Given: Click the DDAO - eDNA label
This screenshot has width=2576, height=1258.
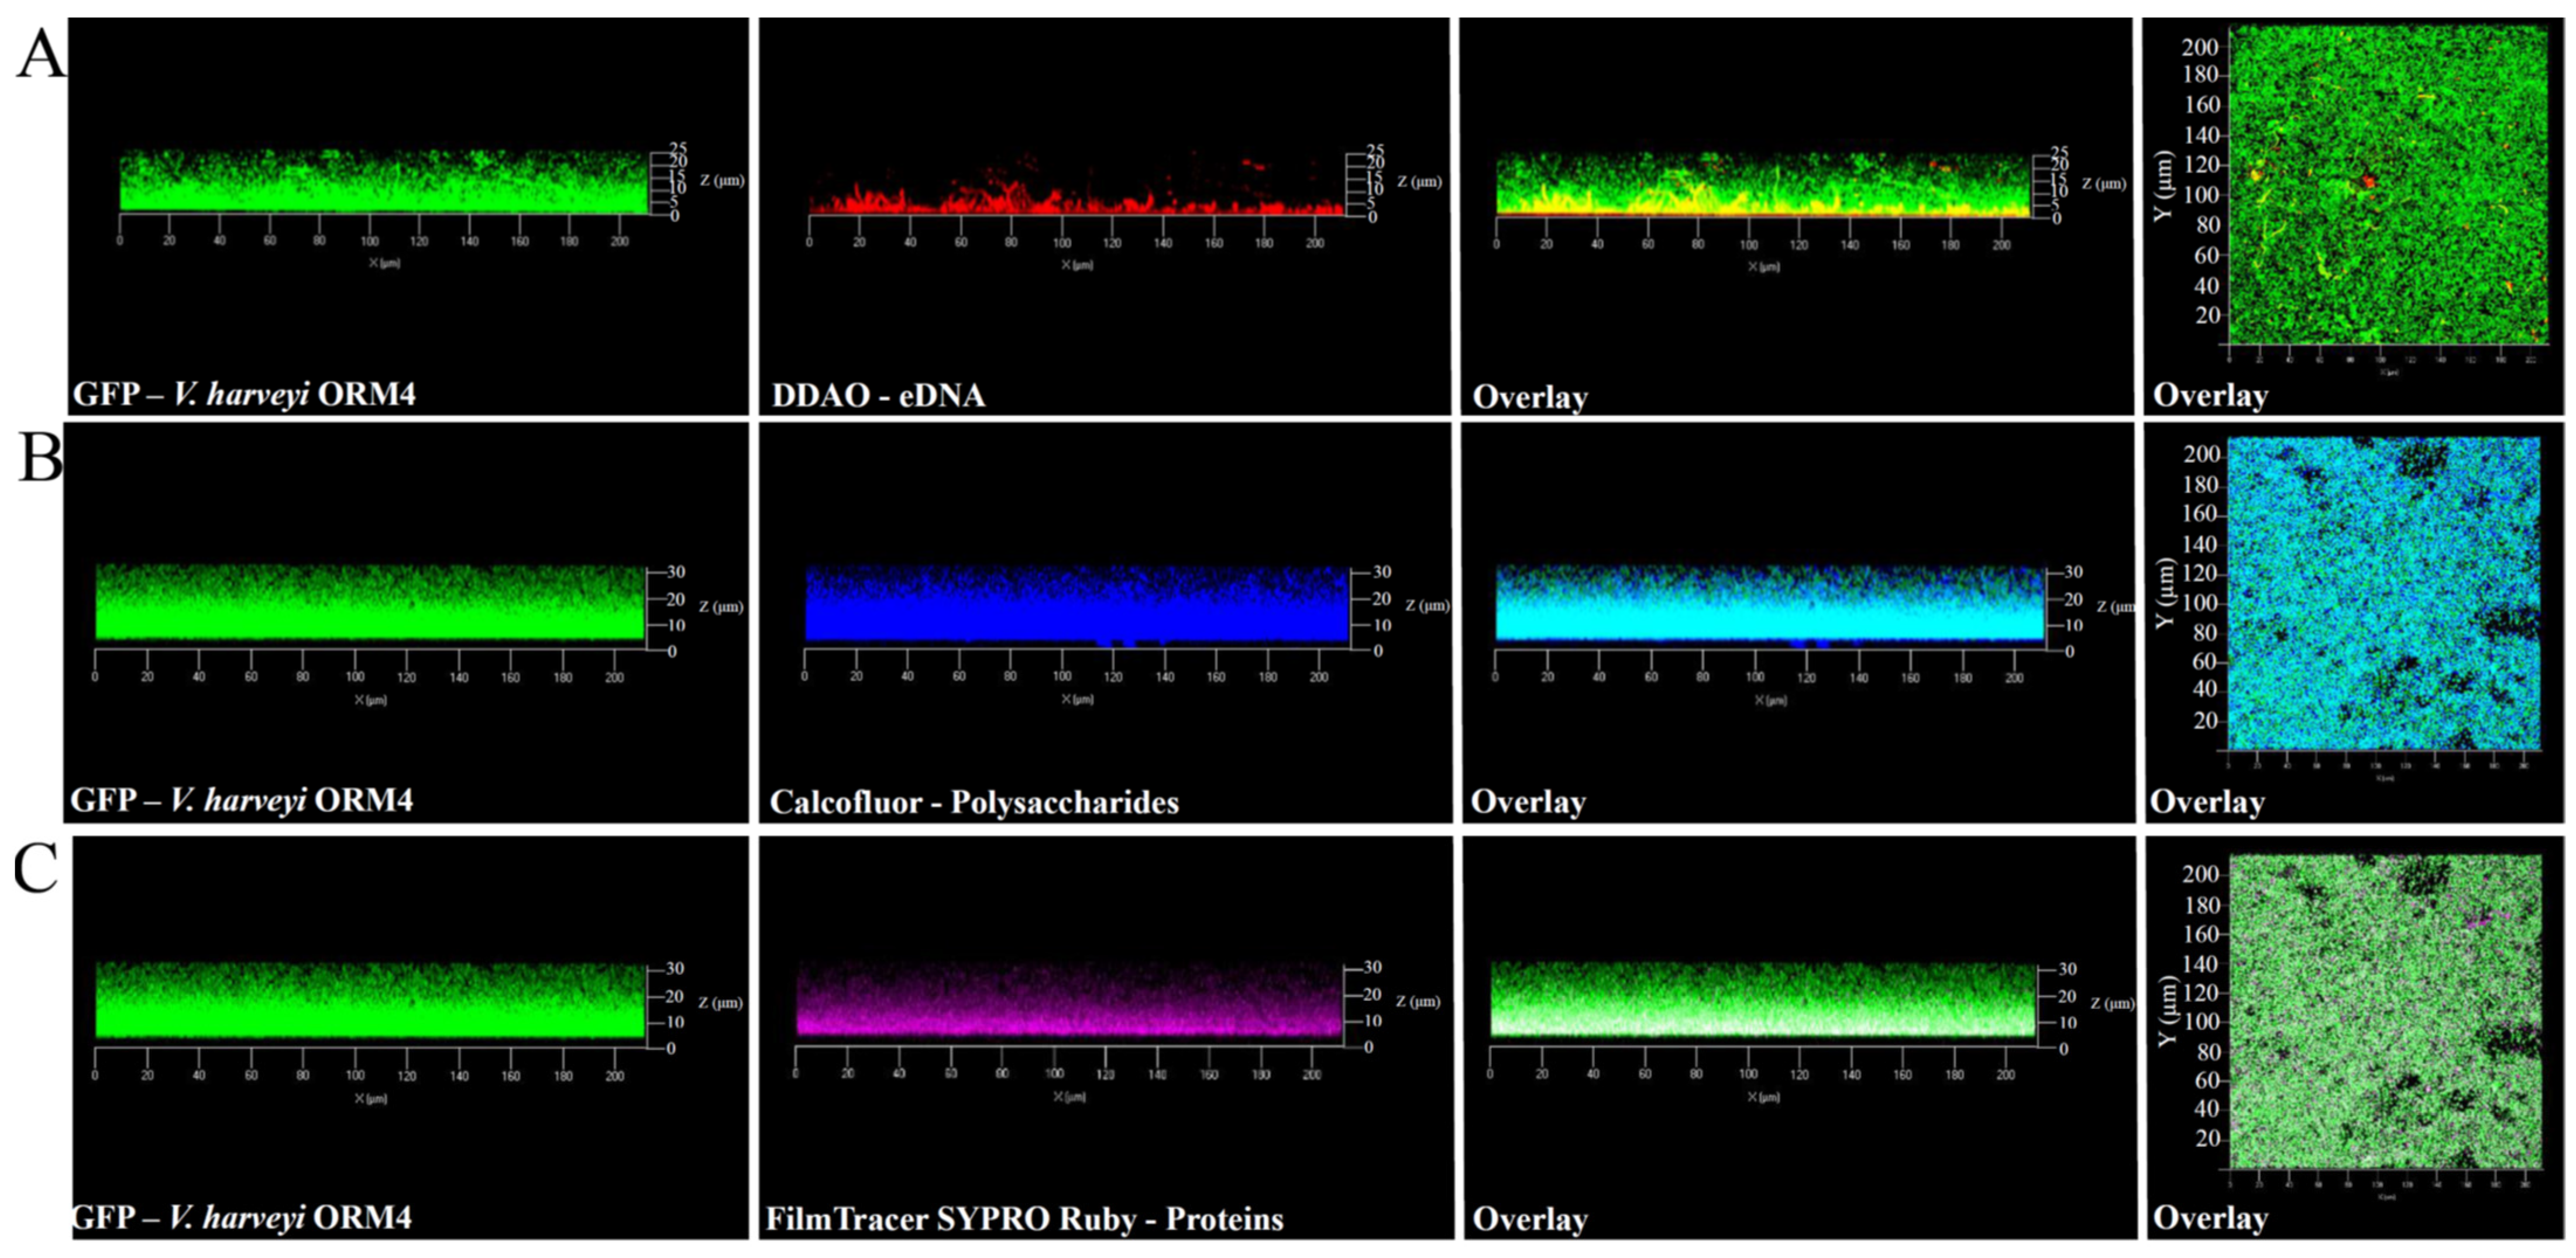Looking at the screenshot, I should tap(878, 396).
